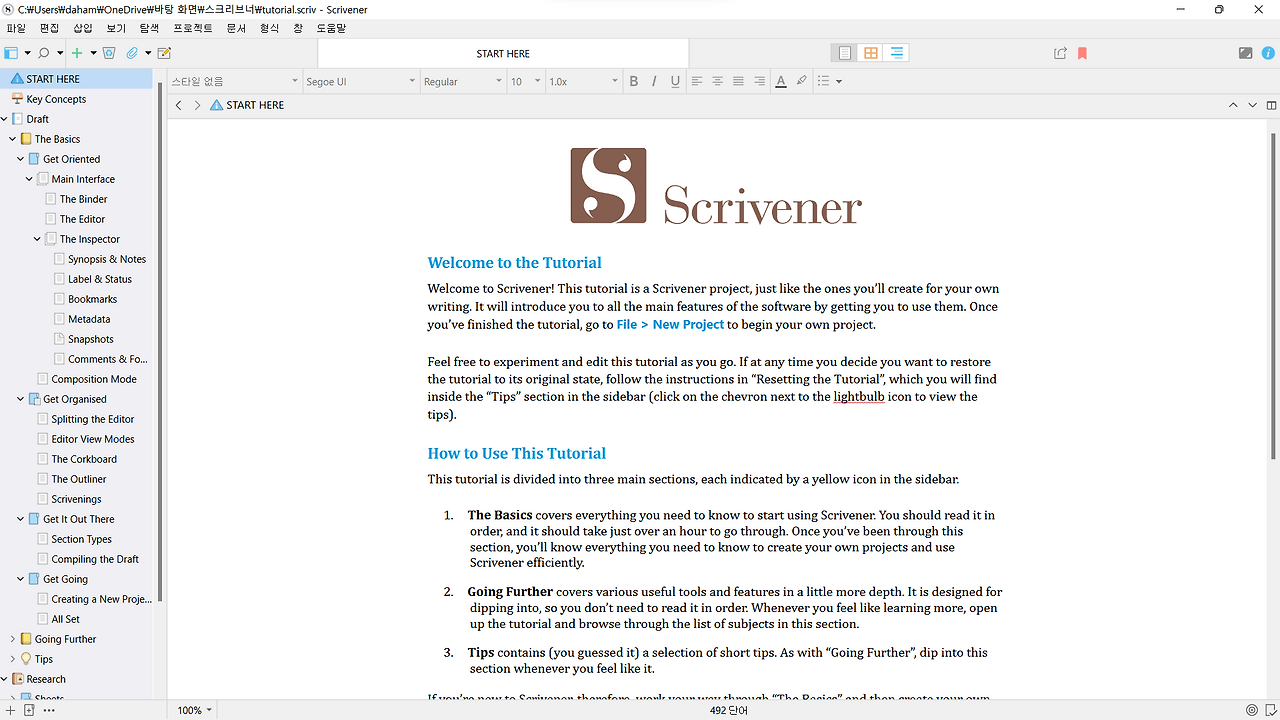This screenshot has width=1280, height=720.
Task: Click the highlight color marker
Action: [x=802, y=81]
